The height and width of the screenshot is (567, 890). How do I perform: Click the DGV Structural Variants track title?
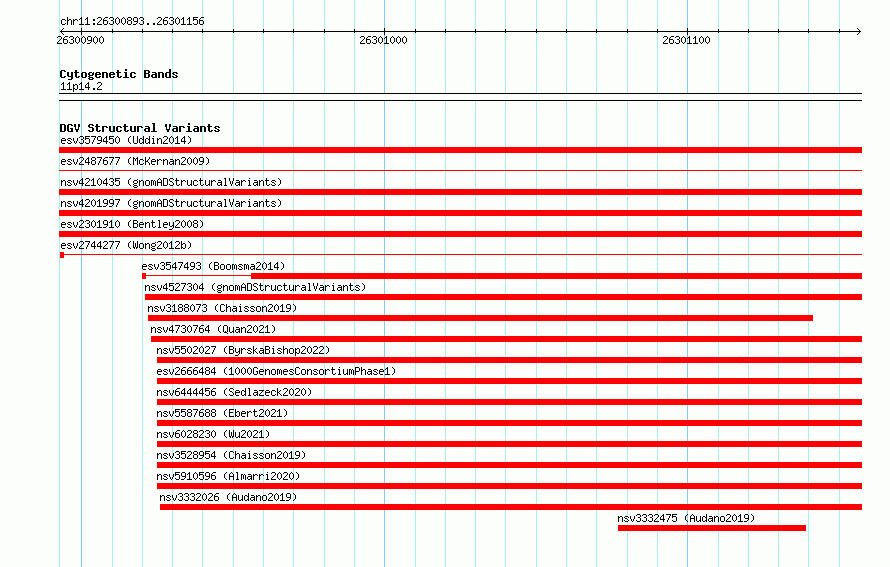click(140, 128)
